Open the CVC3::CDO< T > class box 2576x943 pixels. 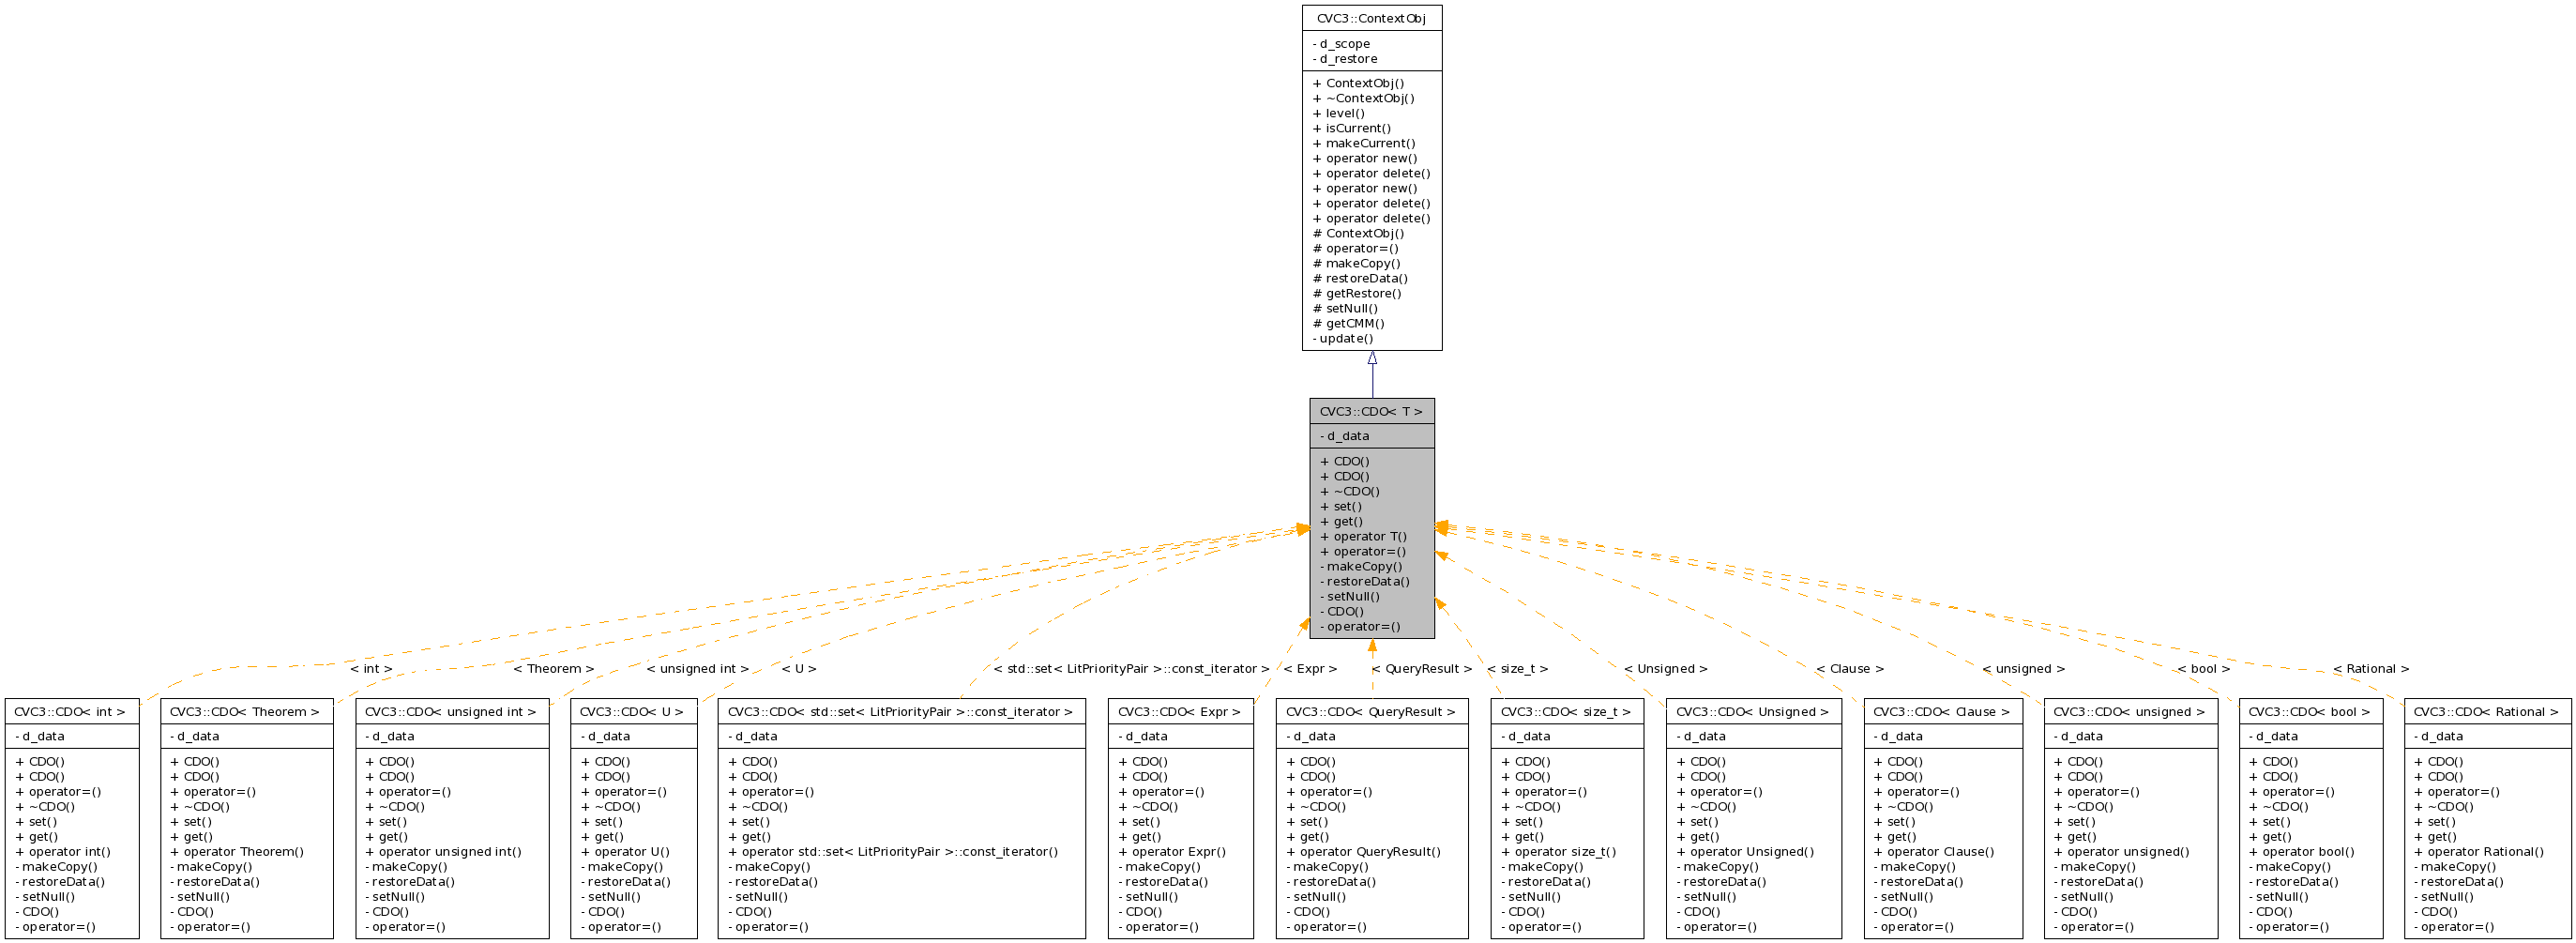pos(1372,410)
